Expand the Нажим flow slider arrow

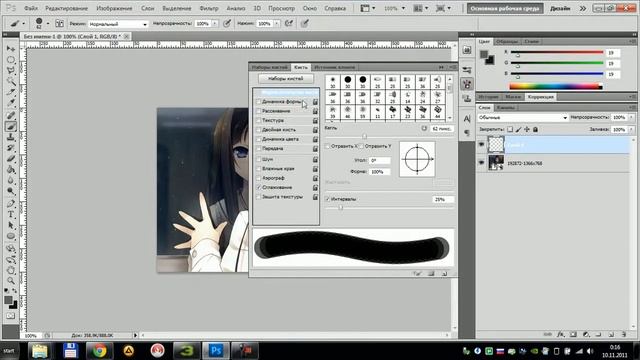point(276,24)
